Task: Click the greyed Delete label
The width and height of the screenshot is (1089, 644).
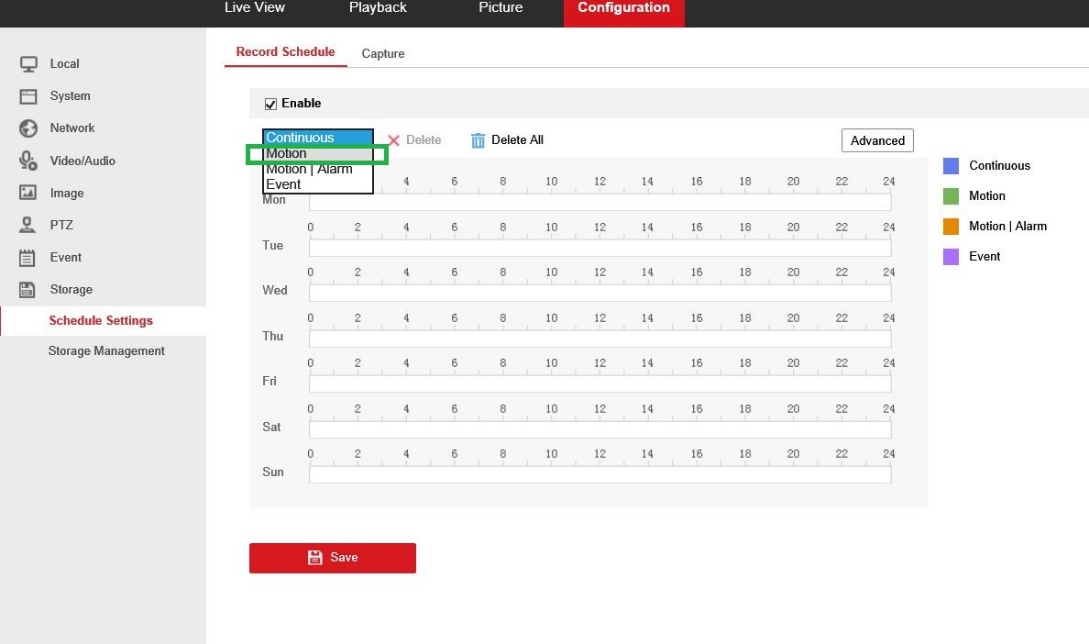Action: (424, 140)
